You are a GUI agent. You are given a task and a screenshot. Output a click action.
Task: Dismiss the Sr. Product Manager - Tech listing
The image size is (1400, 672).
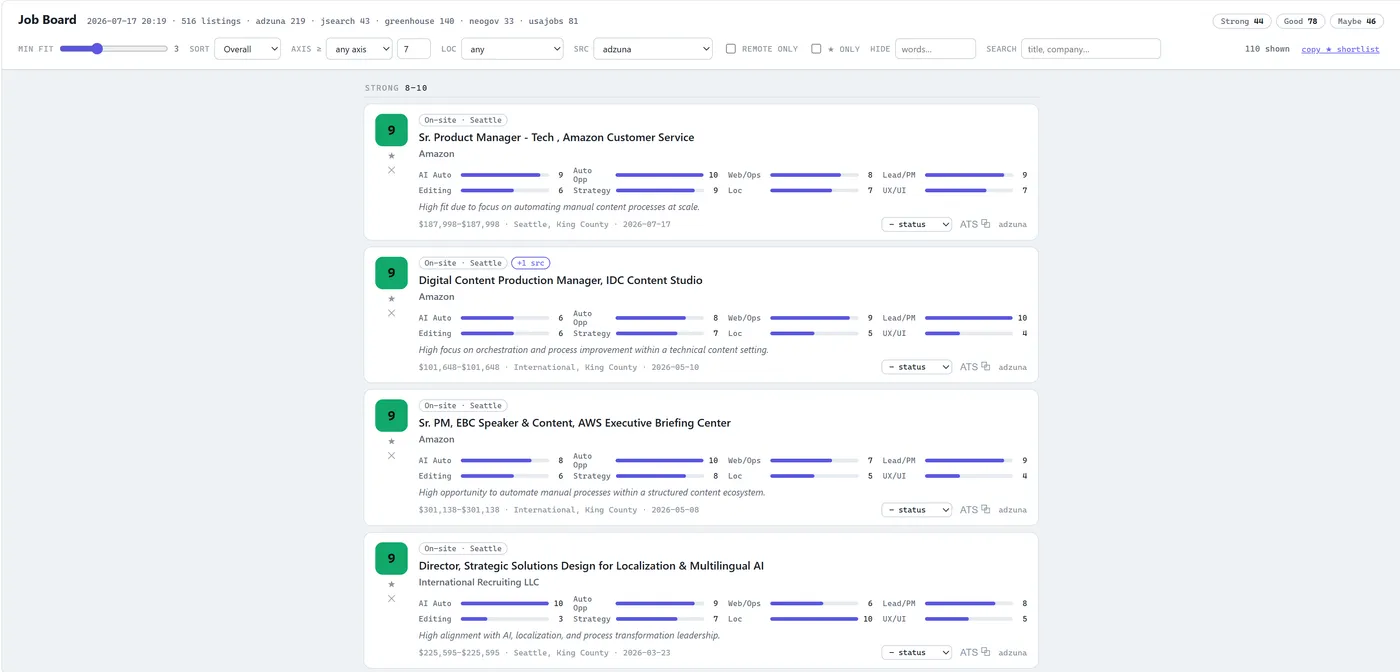391,170
